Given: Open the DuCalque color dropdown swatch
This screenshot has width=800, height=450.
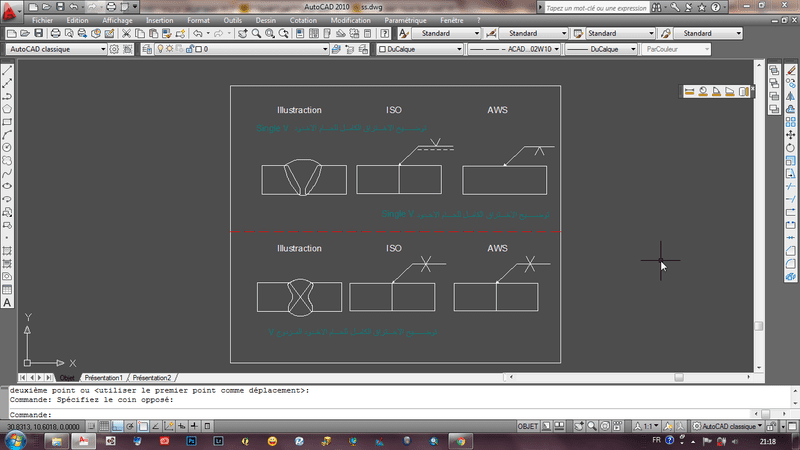Looking at the screenshot, I should pyautogui.click(x=419, y=48).
